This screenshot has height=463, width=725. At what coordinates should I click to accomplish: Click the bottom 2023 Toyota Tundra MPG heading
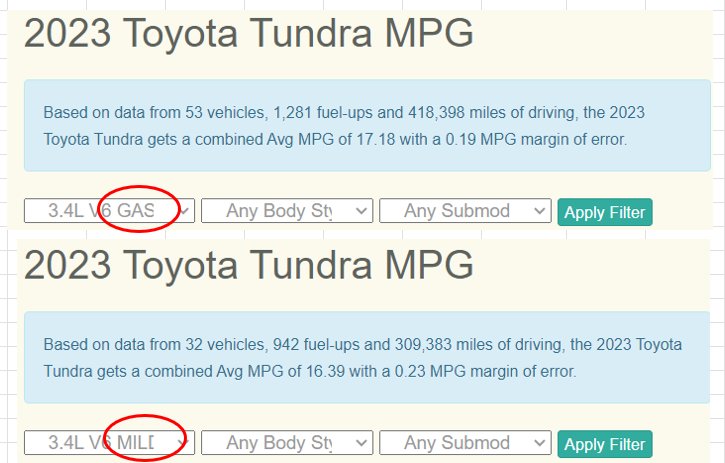point(249,265)
